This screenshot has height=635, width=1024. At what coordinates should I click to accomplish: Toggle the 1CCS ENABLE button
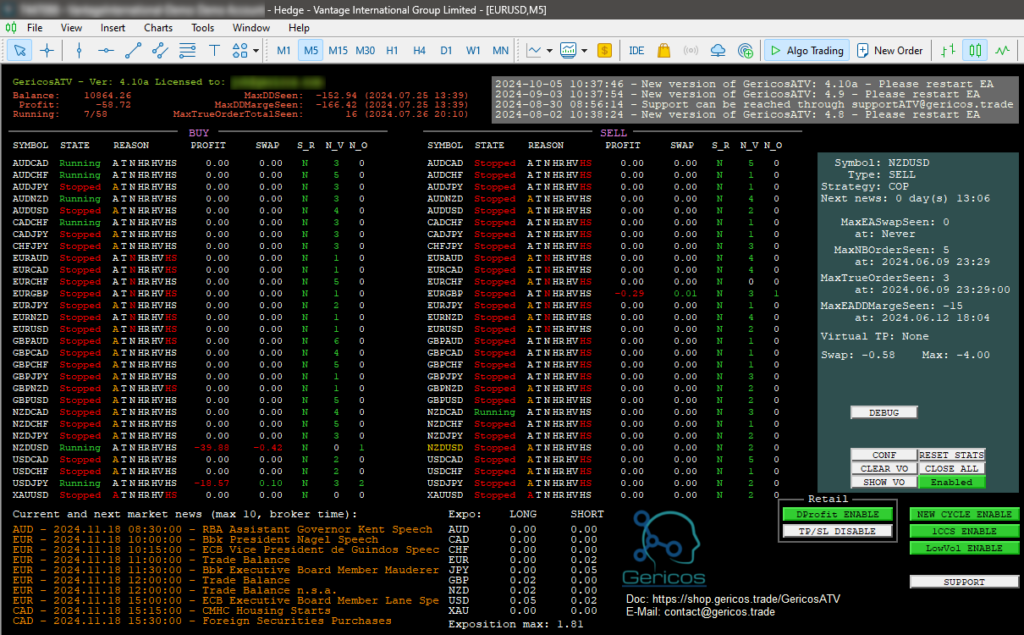point(964,531)
